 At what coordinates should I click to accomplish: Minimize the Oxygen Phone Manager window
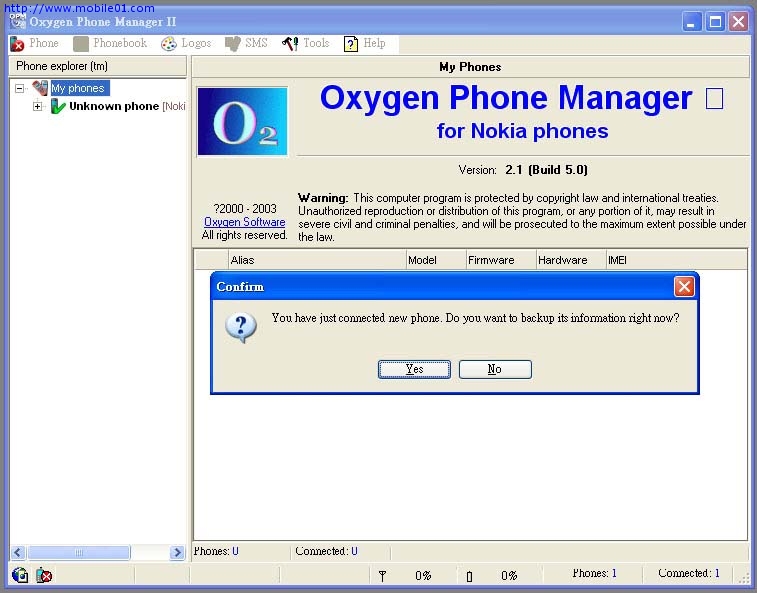coord(691,22)
